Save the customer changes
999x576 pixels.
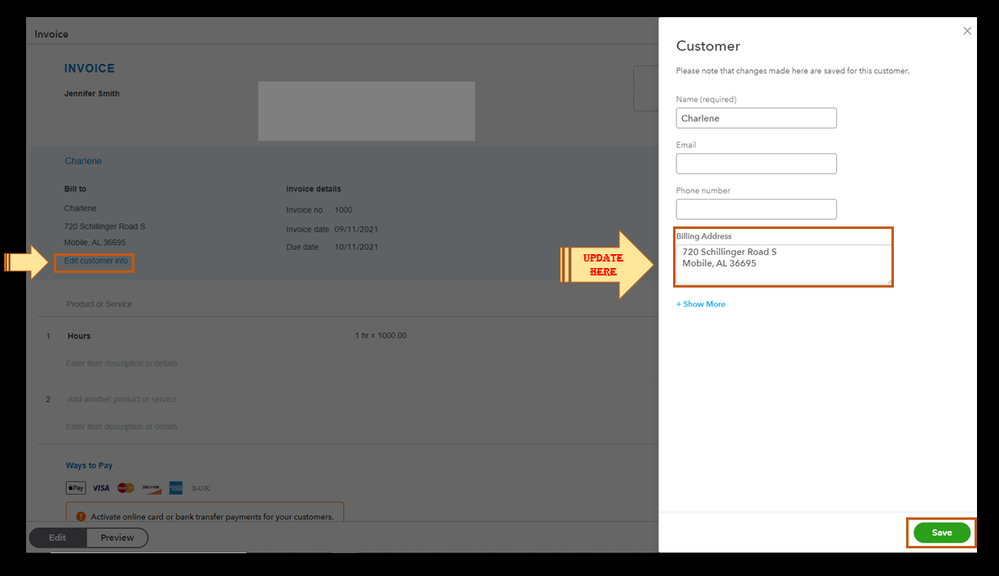[x=940, y=533]
